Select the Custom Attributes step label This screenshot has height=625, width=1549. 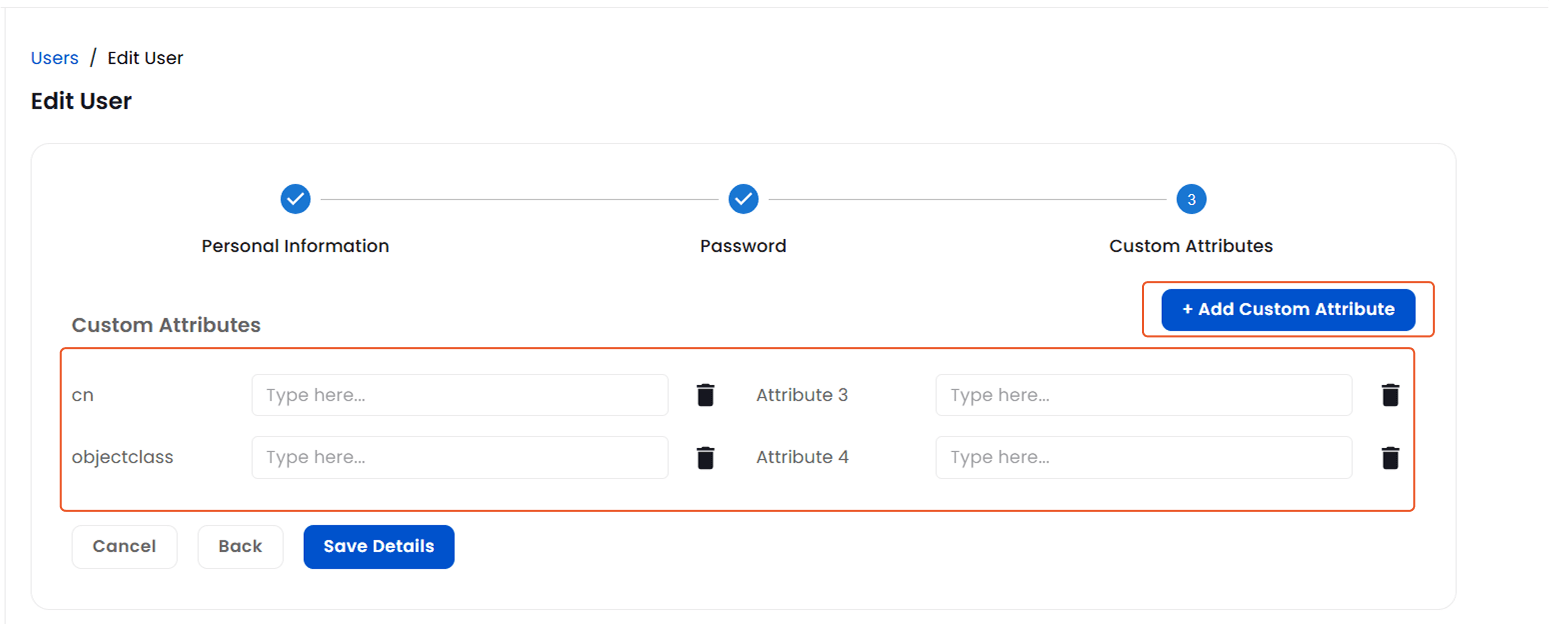click(1190, 245)
